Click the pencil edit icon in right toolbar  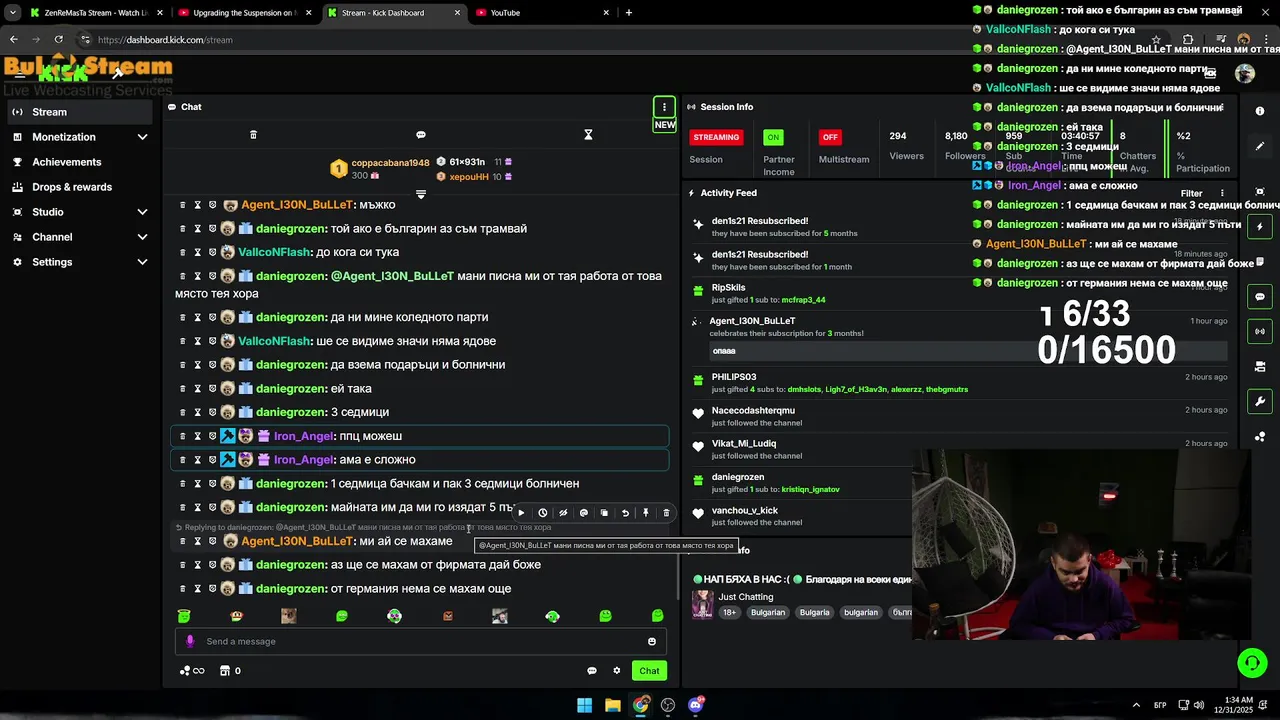coord(1260,146)
